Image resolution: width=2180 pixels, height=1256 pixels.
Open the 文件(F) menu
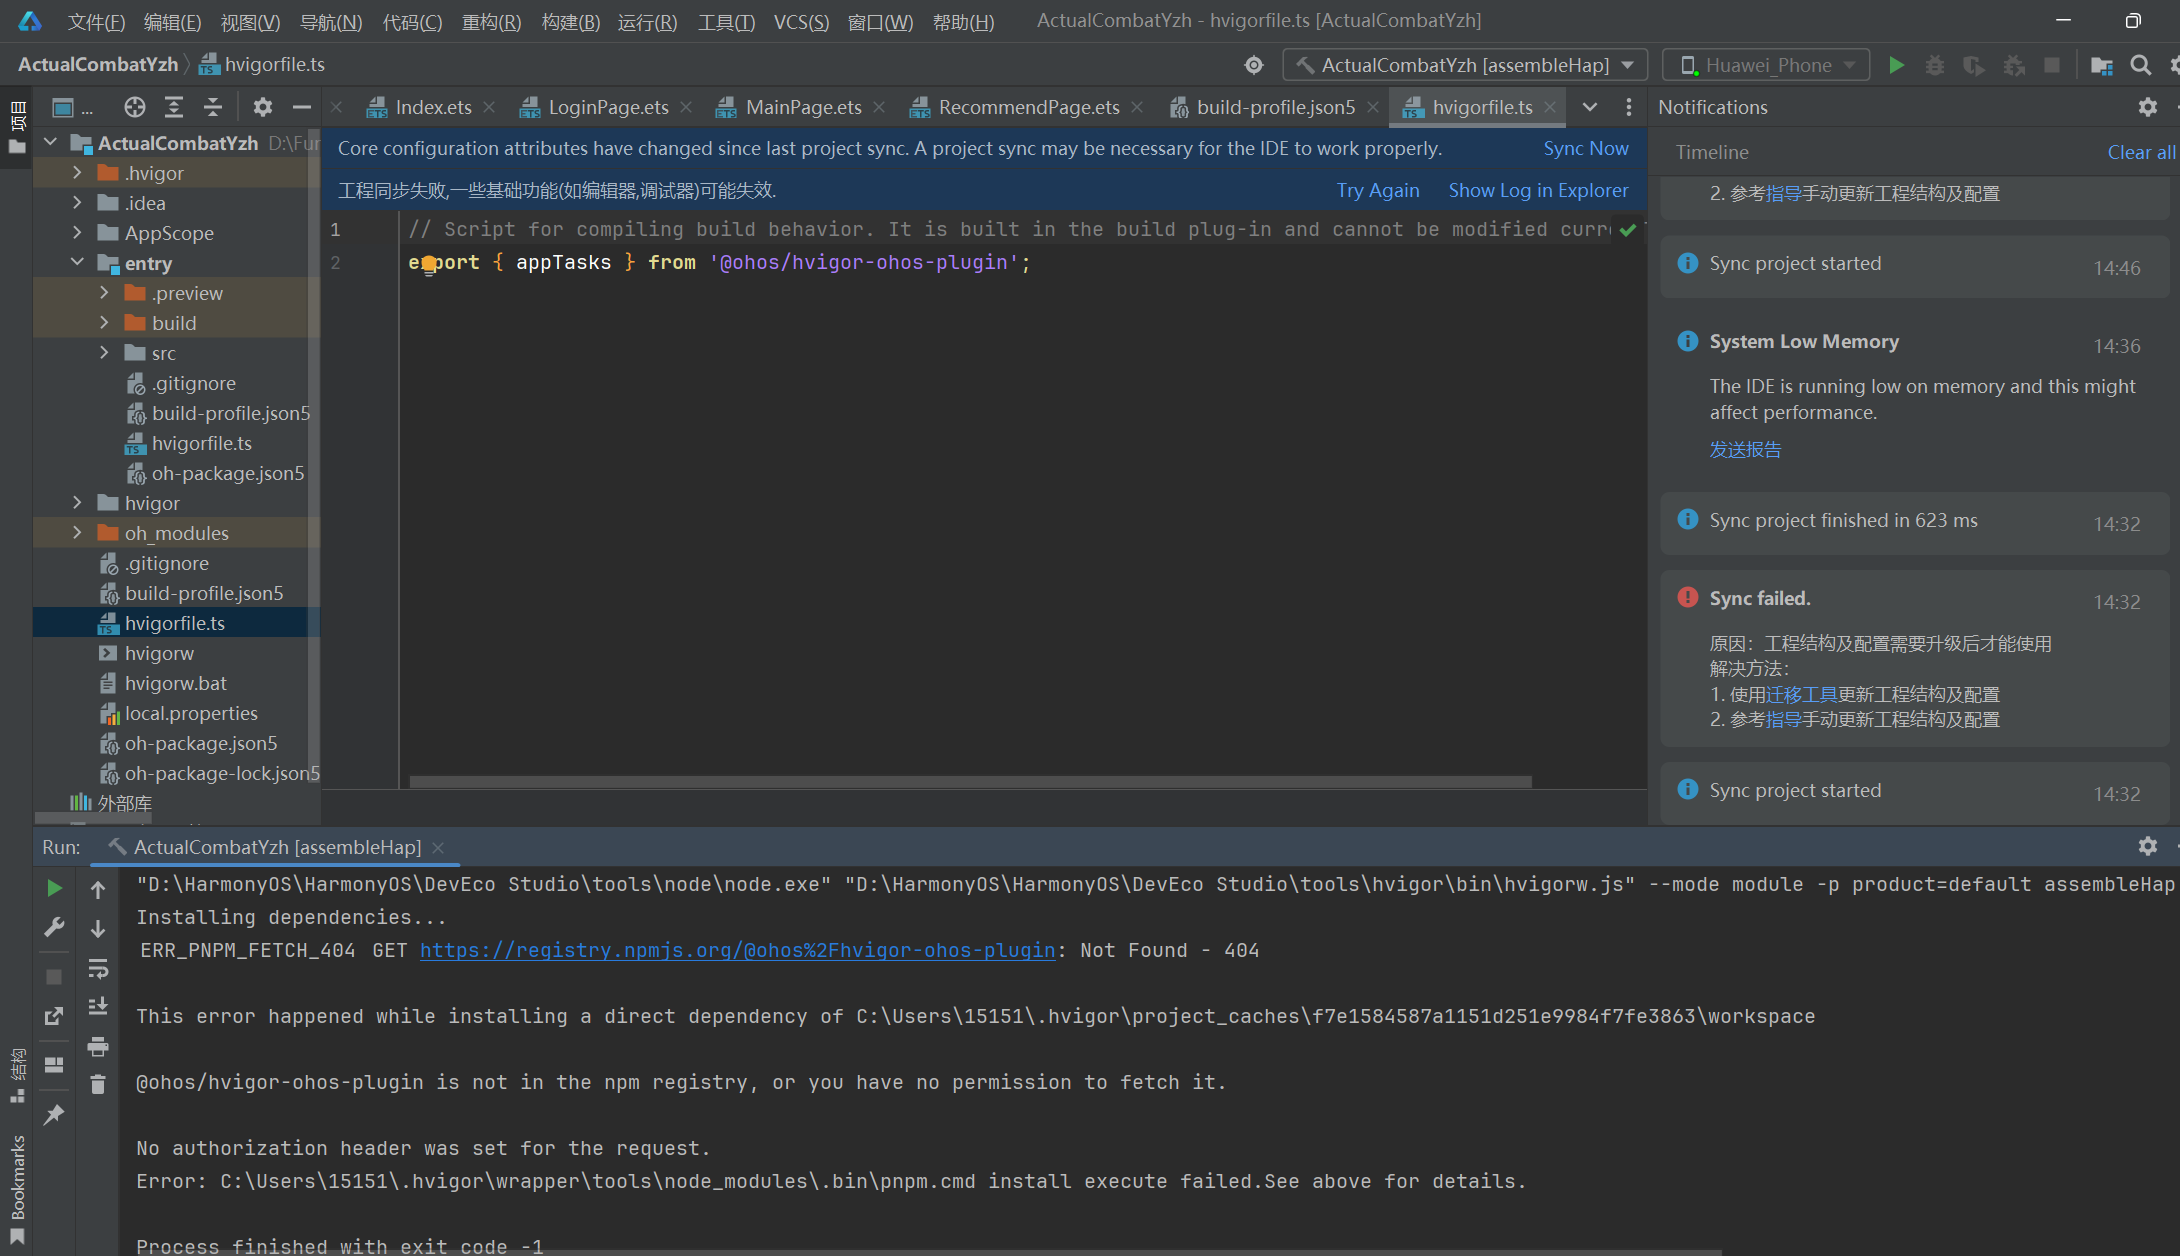96,22
